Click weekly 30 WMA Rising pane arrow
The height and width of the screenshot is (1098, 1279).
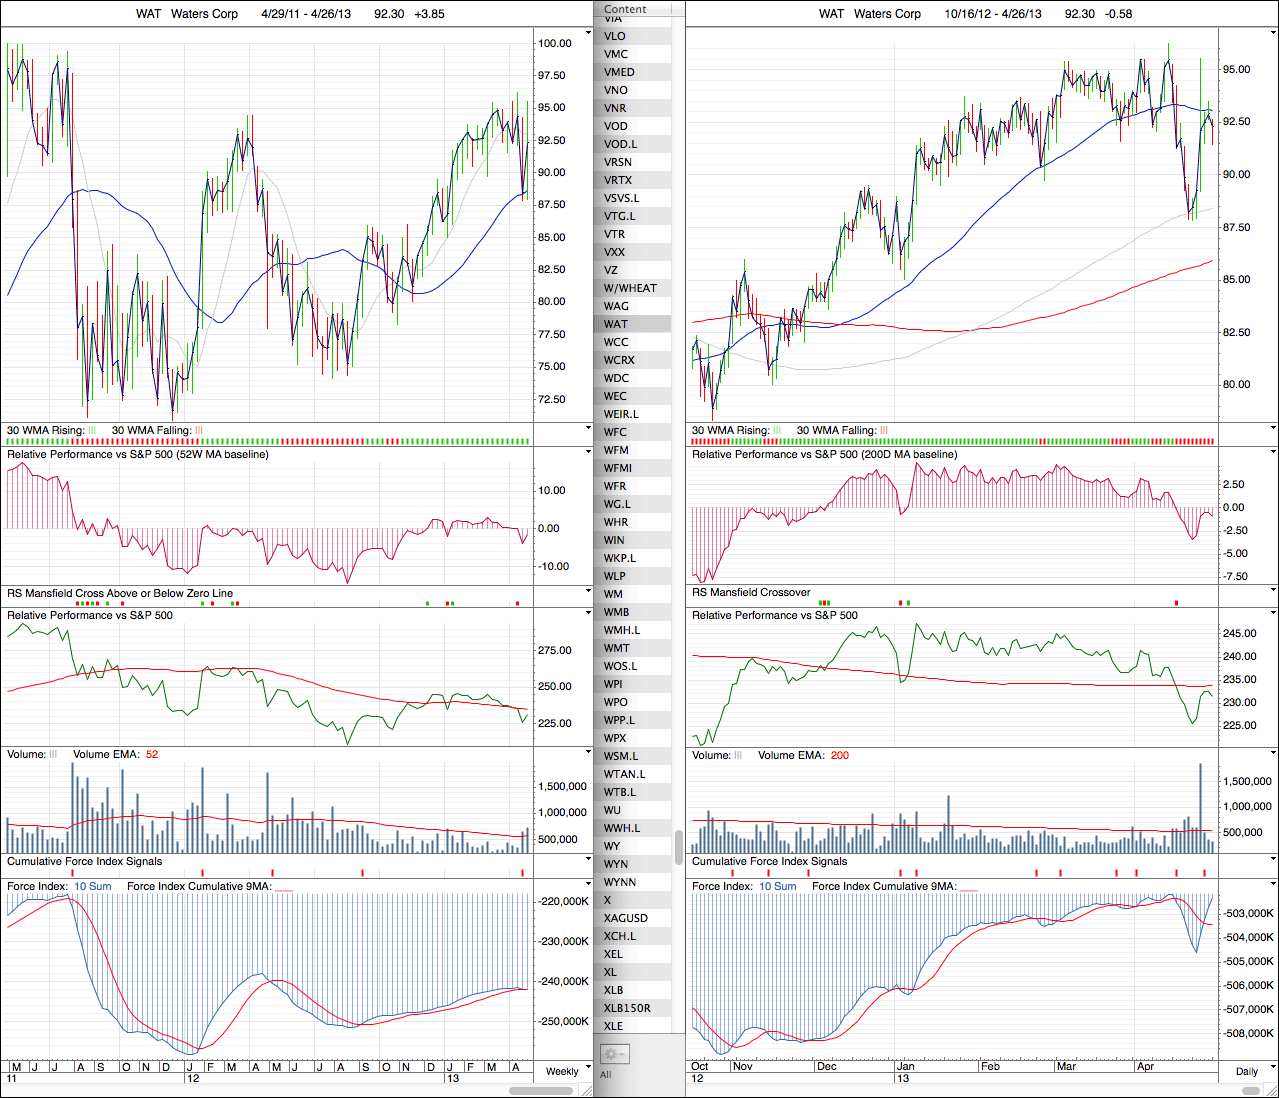588,429
